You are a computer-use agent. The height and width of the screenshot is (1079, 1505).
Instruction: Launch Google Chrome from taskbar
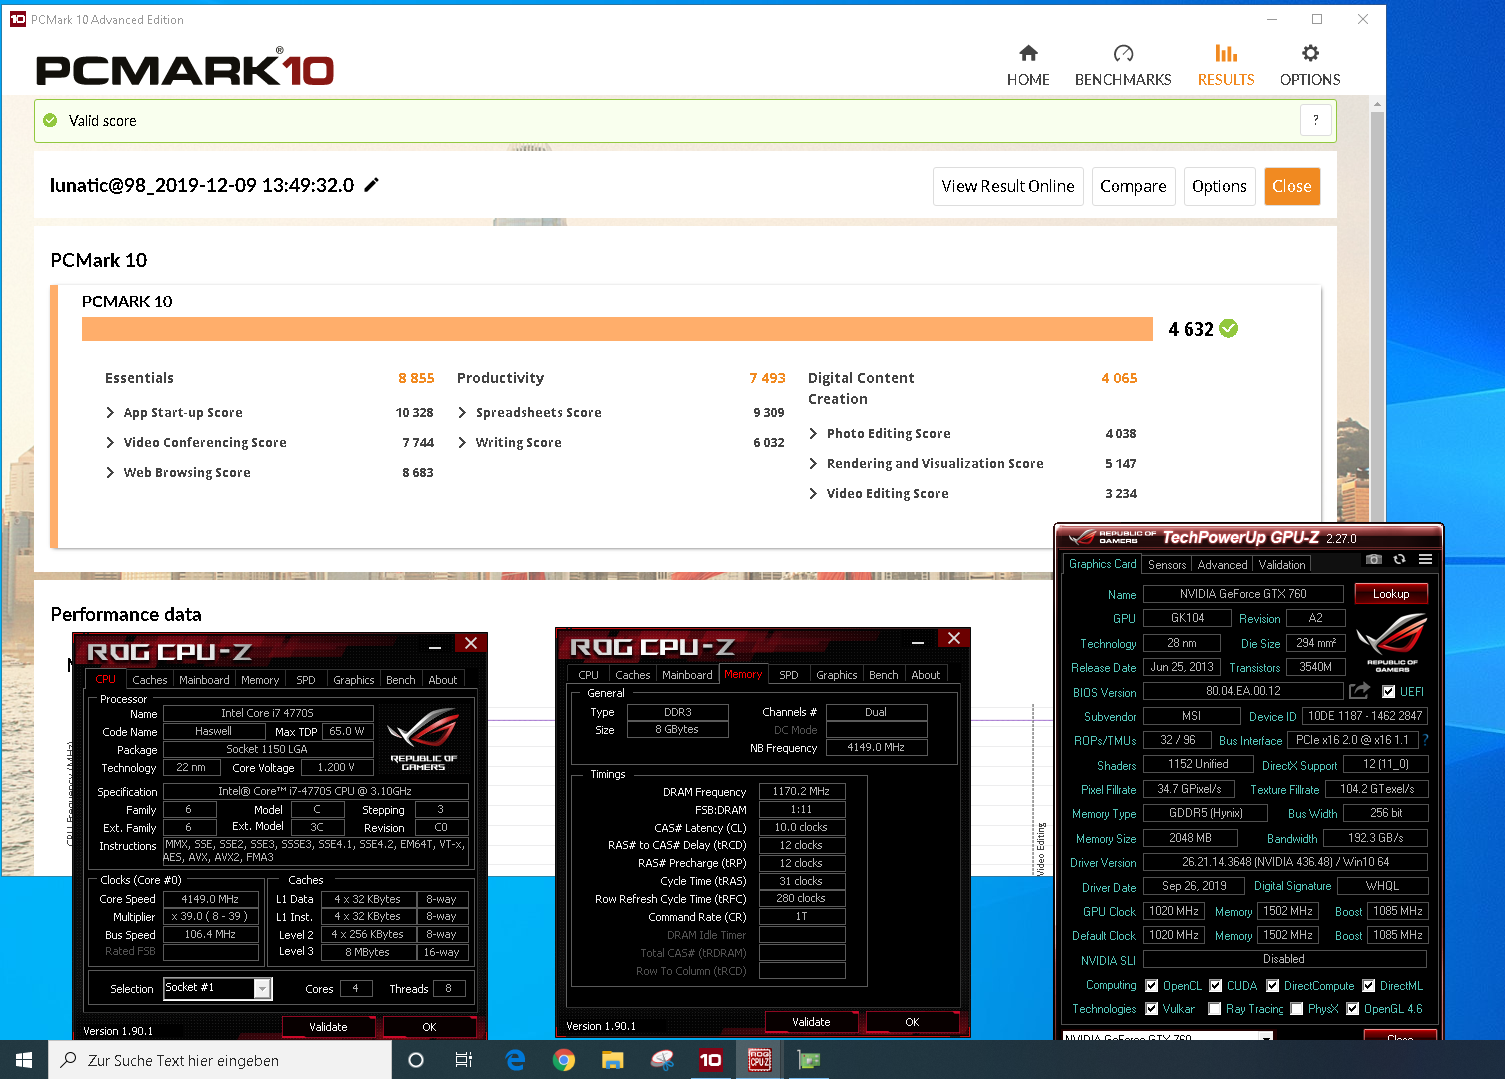[x=564, y=1060]
